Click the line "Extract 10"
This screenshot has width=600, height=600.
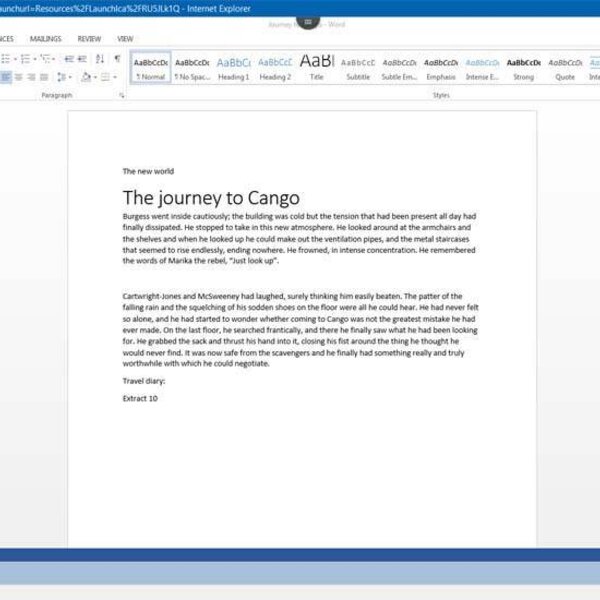(140, 398)
